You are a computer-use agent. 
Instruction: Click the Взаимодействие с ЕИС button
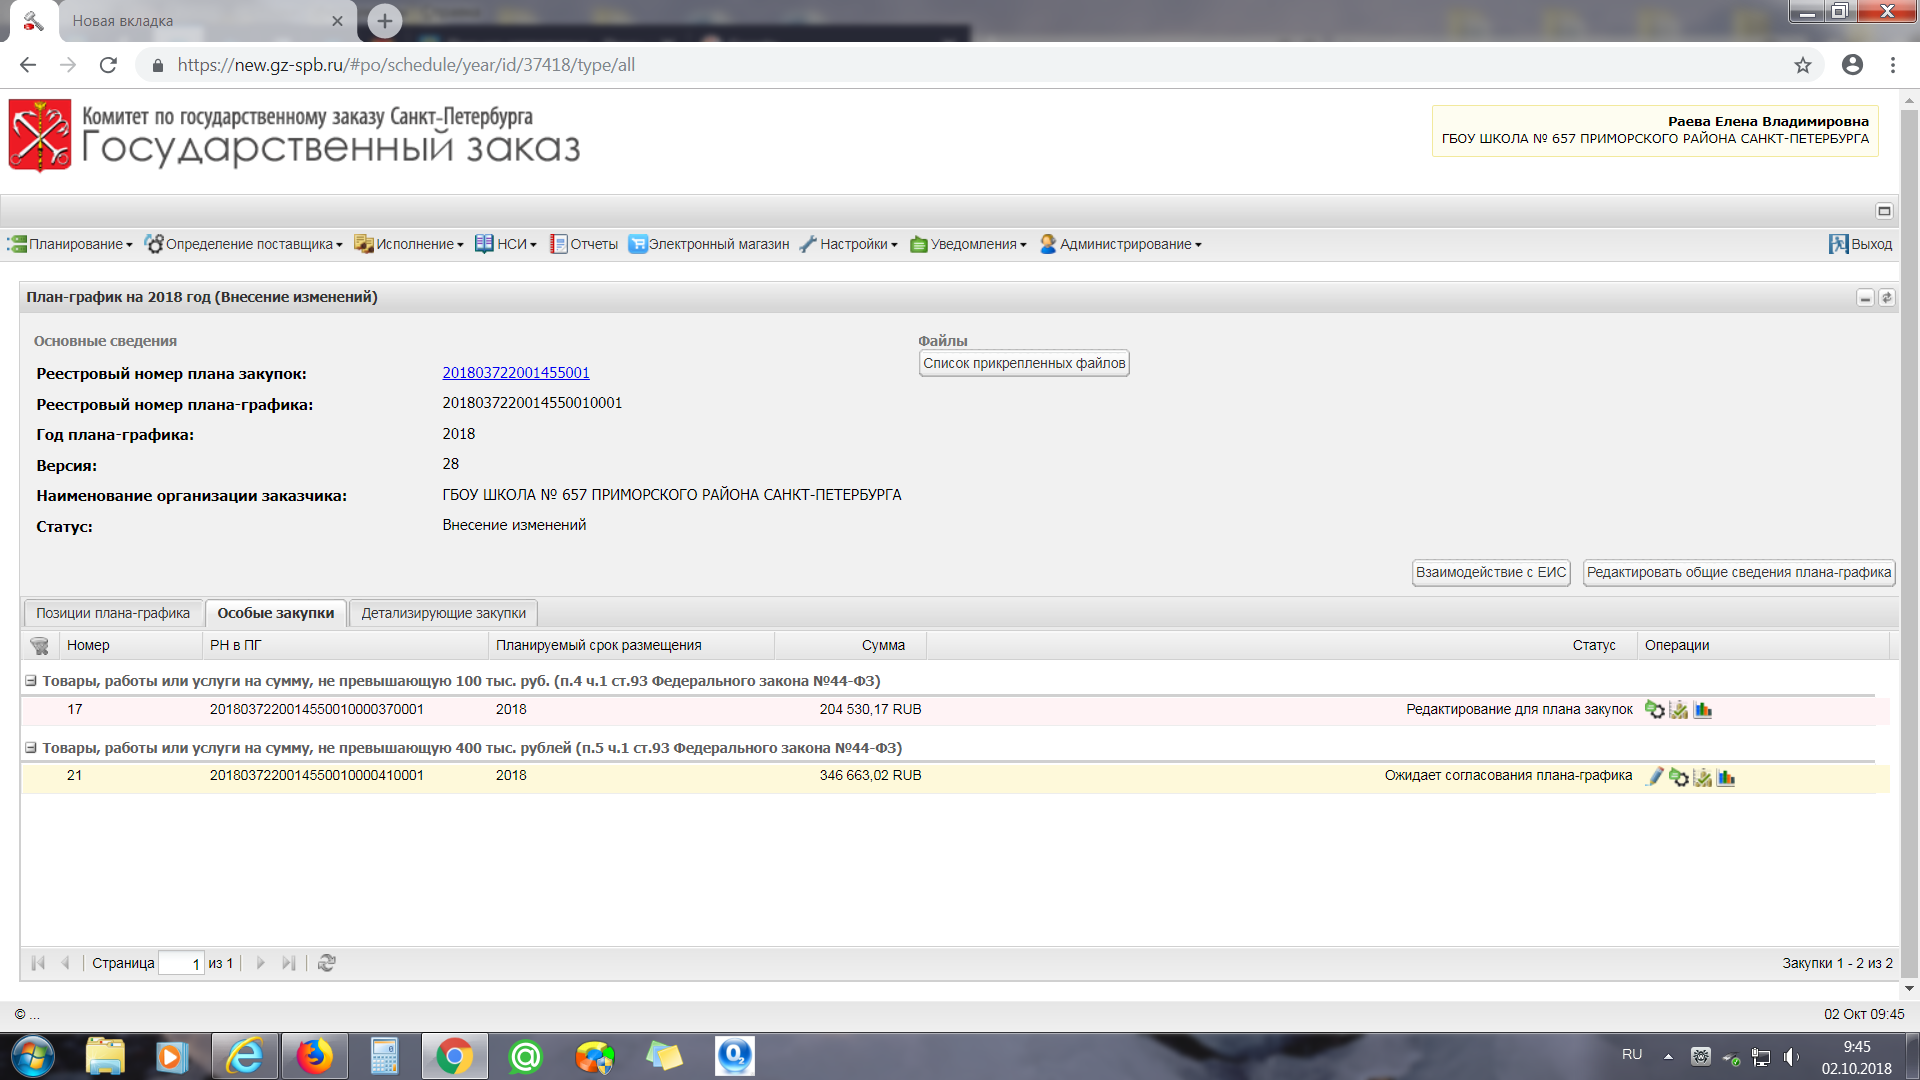(x=1490, y=572)
